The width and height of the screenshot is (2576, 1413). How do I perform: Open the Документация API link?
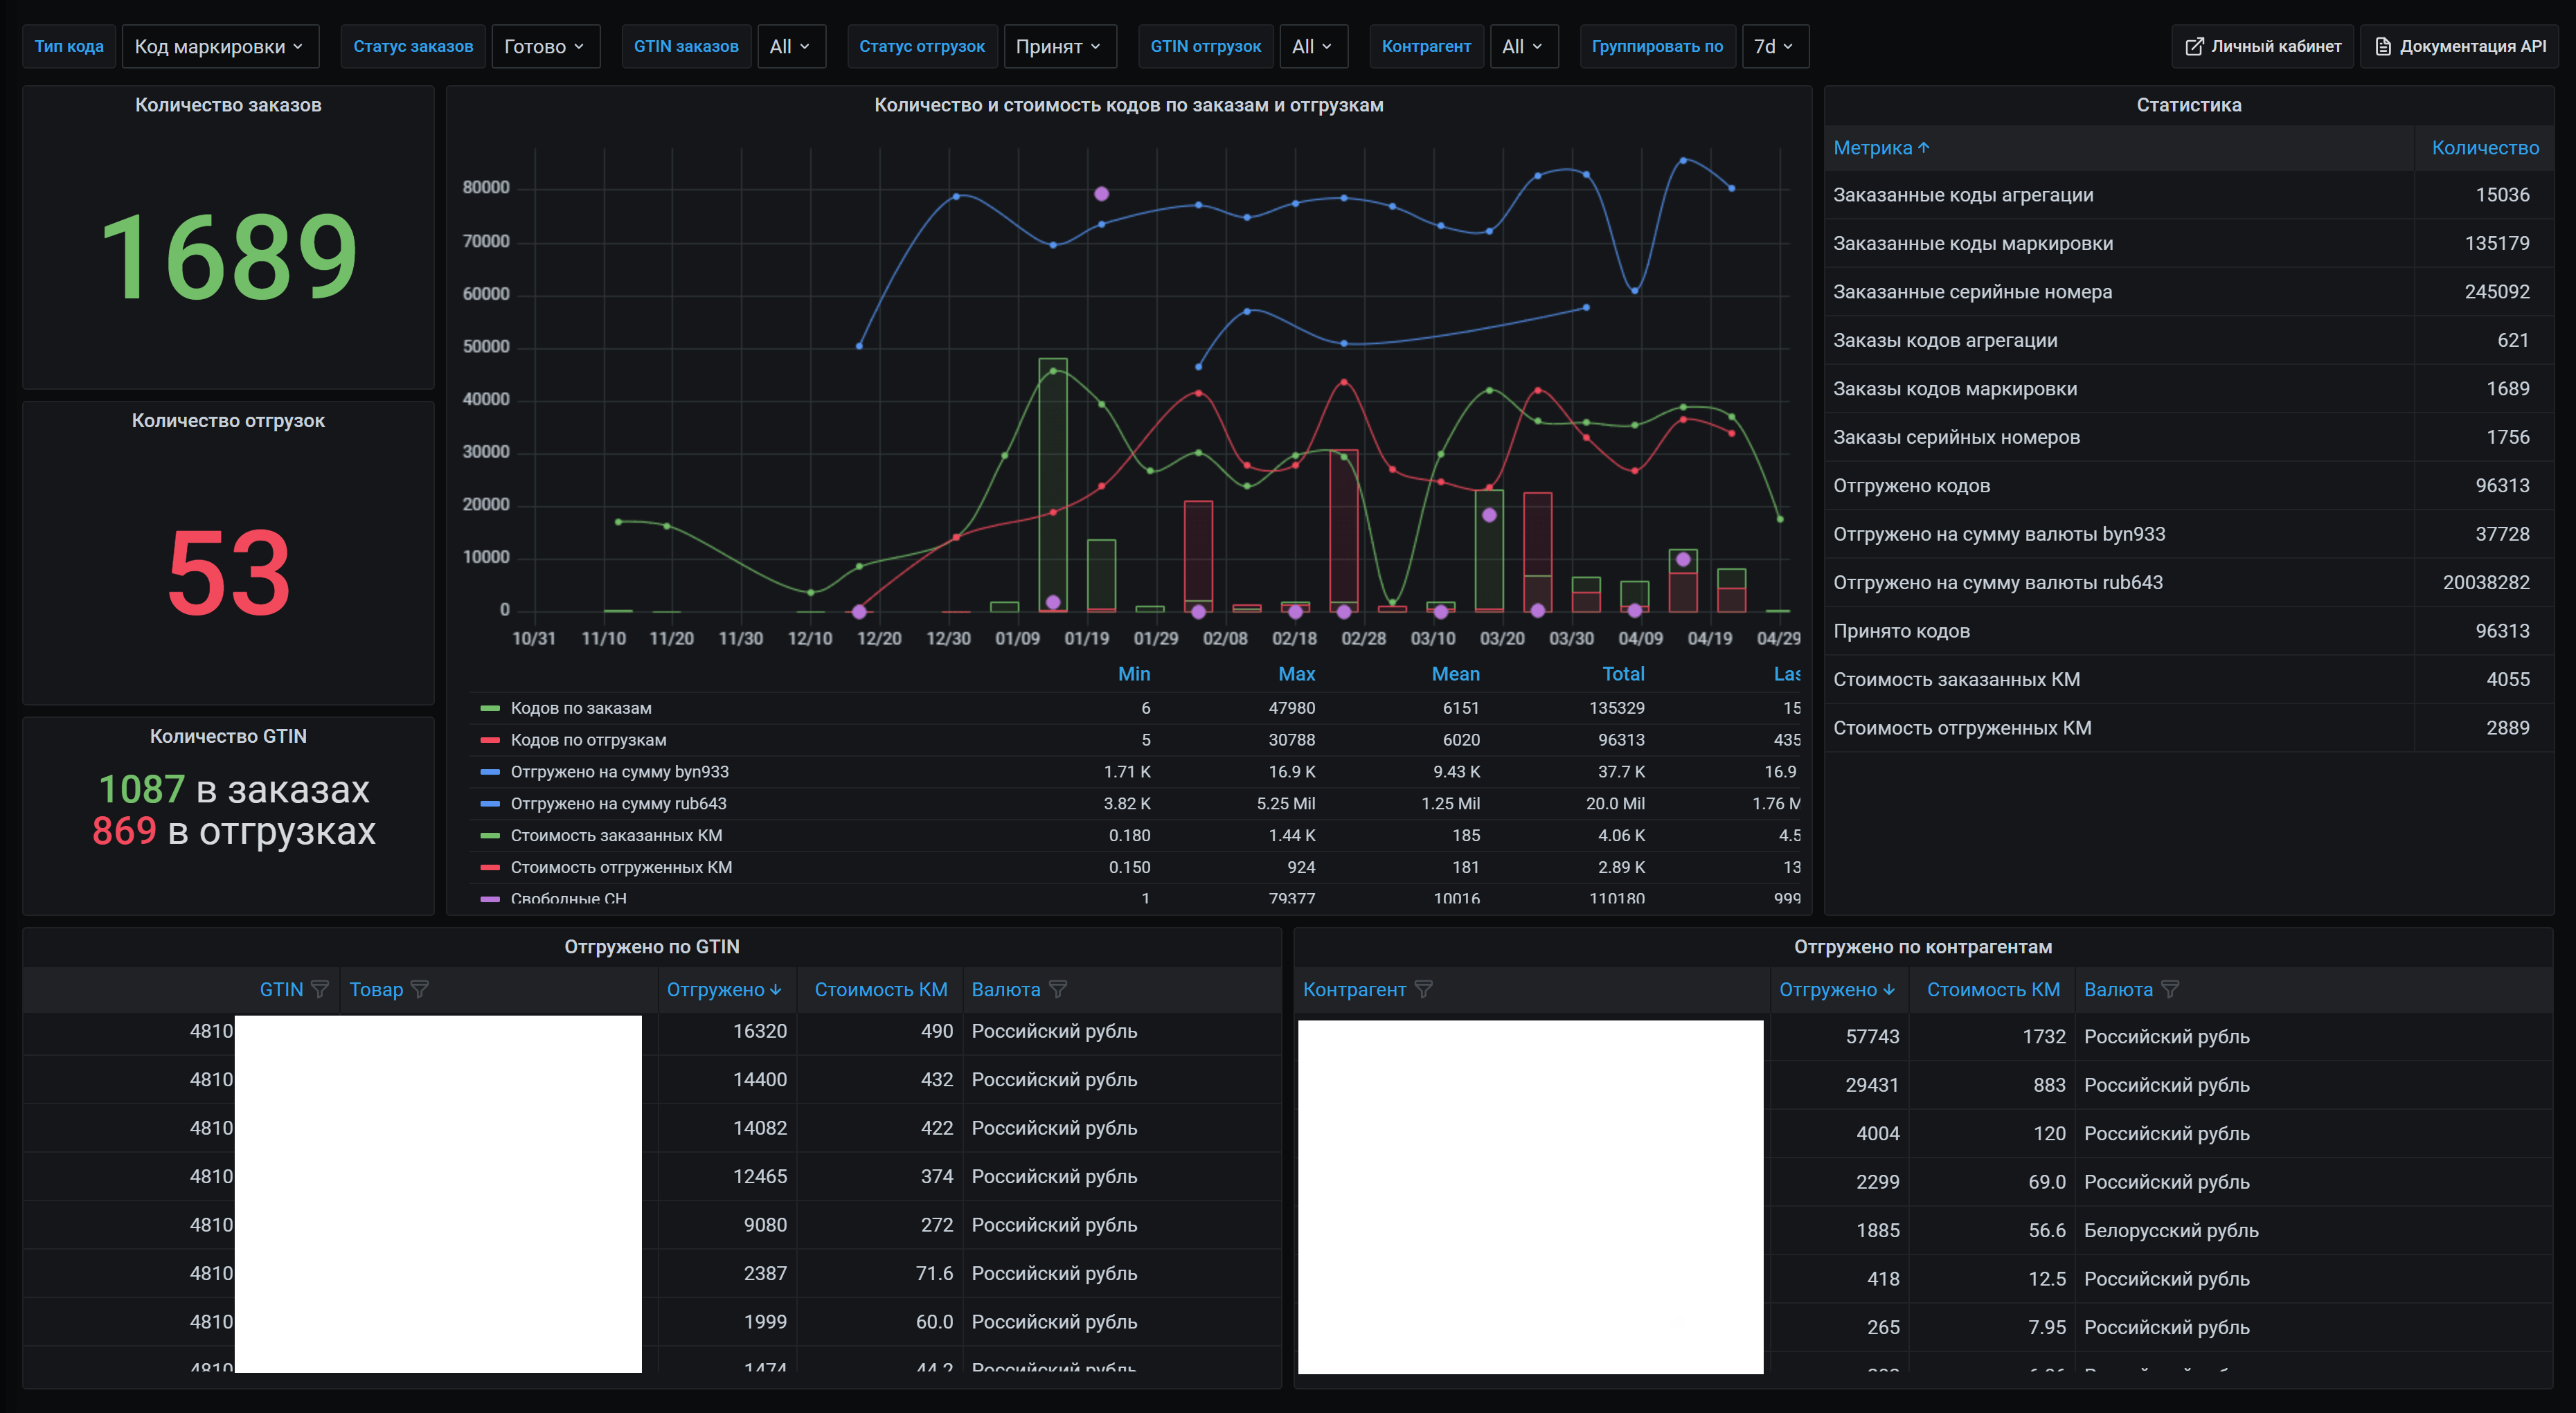(2472, 47)
